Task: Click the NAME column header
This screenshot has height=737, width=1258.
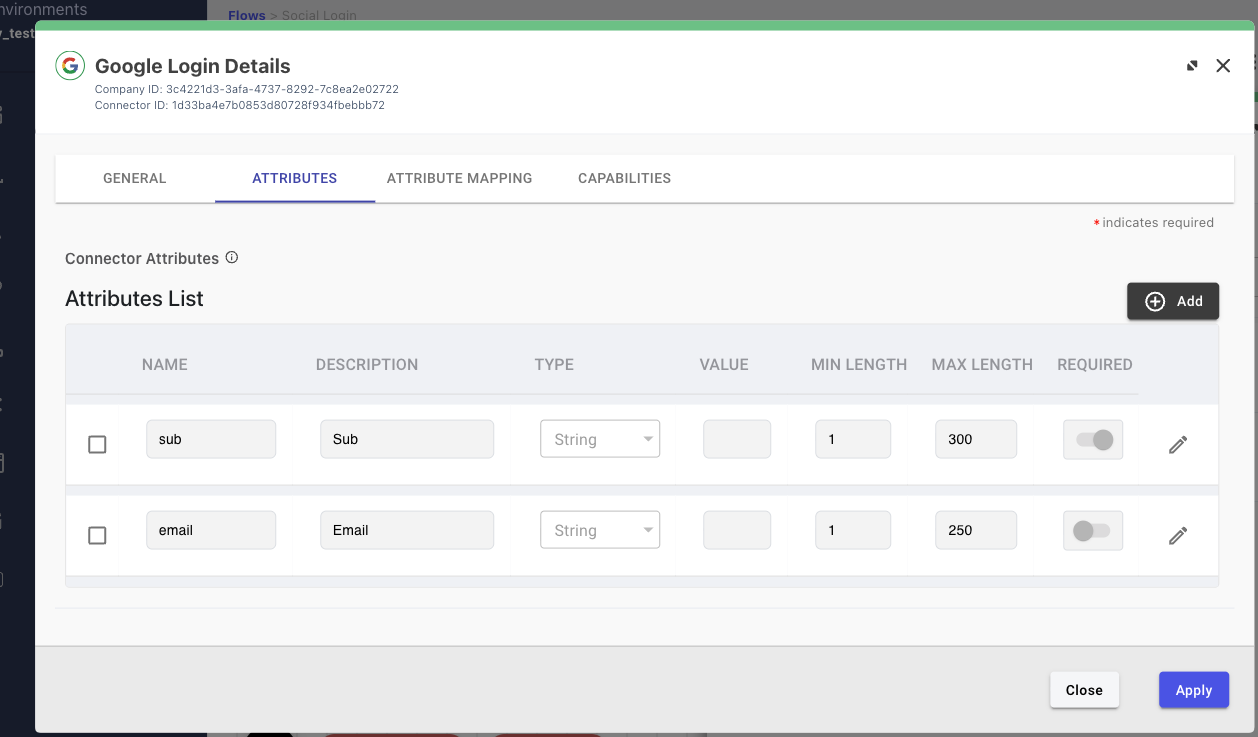Action: click(x=165, y=364)
